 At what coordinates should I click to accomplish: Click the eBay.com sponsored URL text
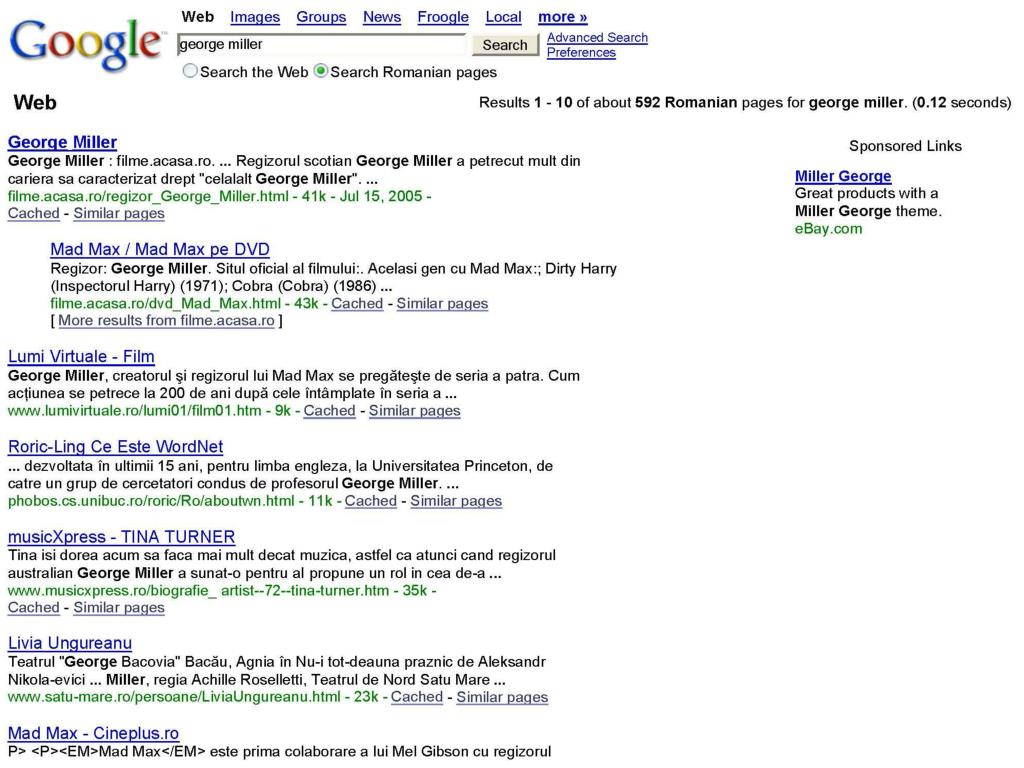[x=828, y=229]
